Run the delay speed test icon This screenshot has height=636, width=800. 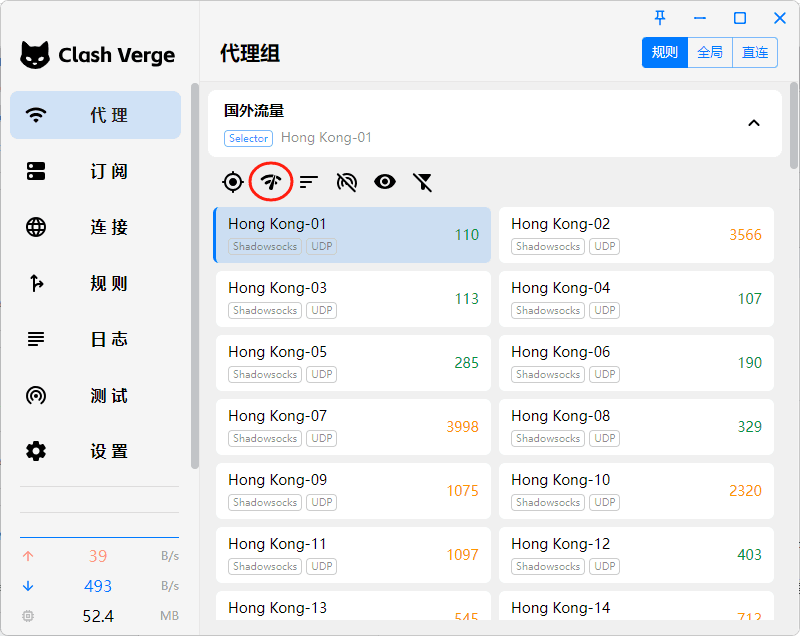pos(271,181)
